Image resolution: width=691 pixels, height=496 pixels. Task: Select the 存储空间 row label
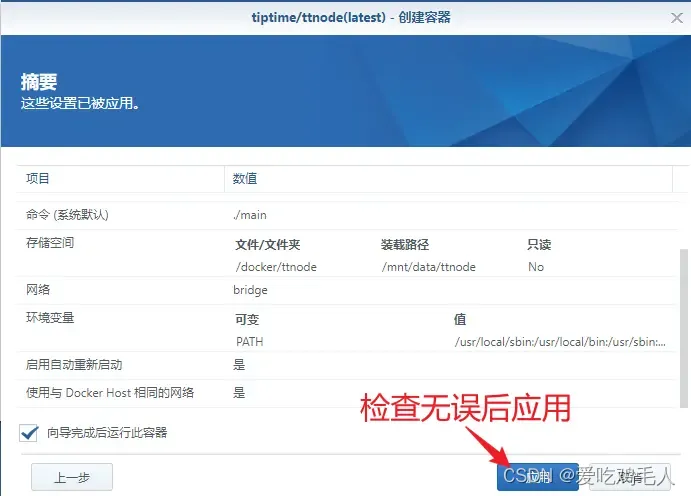pos(50,243)
